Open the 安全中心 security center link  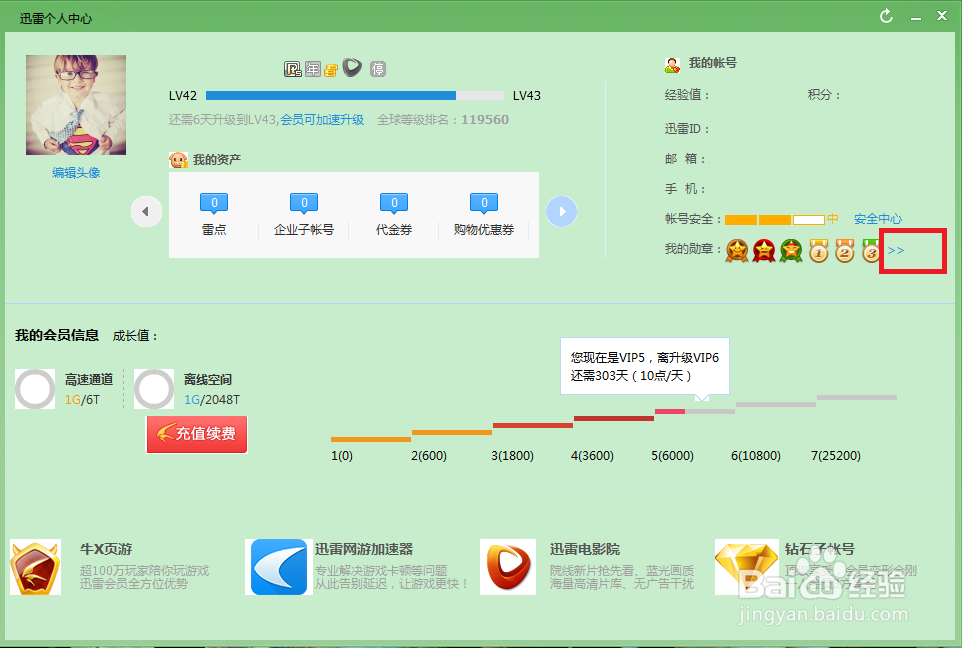(x=877, y=218)
